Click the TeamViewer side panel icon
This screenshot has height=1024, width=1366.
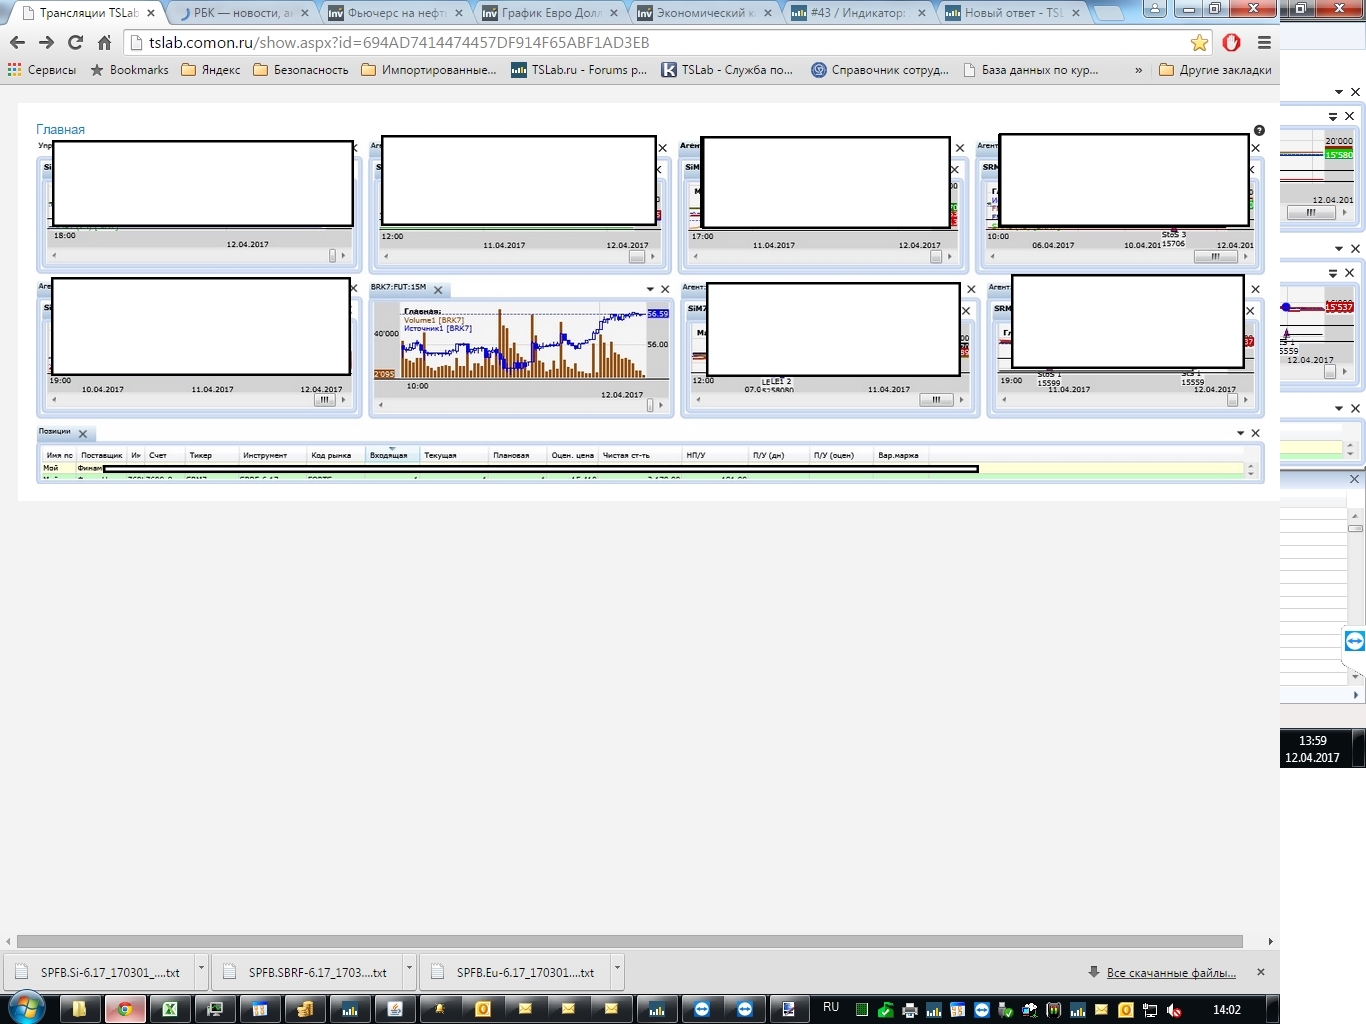[1355, 641]
